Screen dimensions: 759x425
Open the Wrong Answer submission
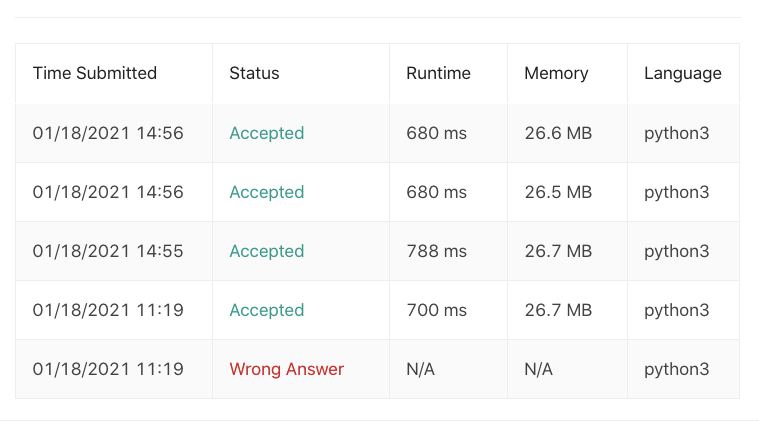pyautogui.click(x=287, y=369)
